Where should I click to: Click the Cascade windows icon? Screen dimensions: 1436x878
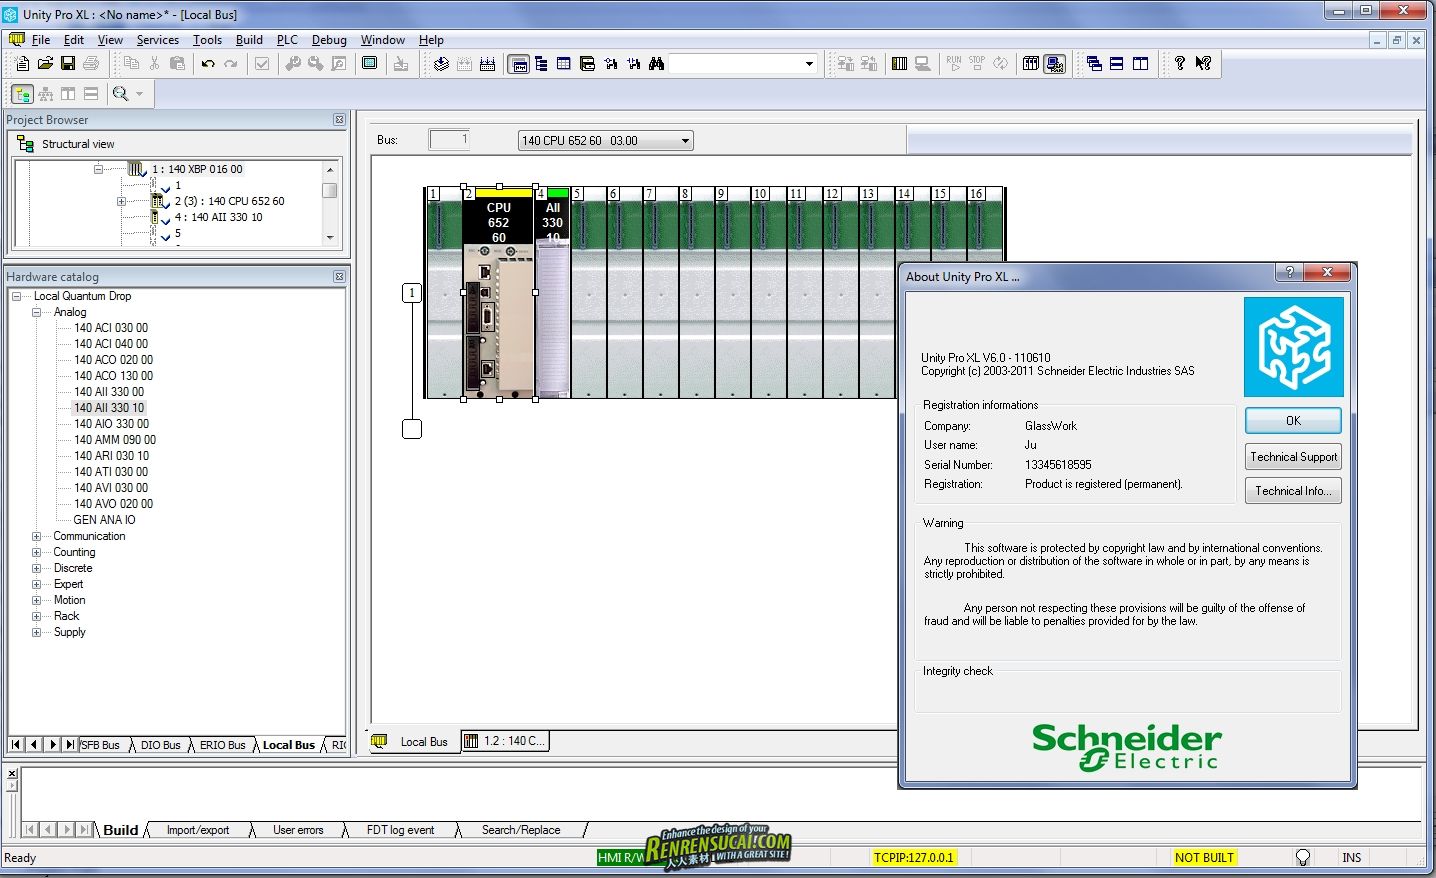point(1094,63)
